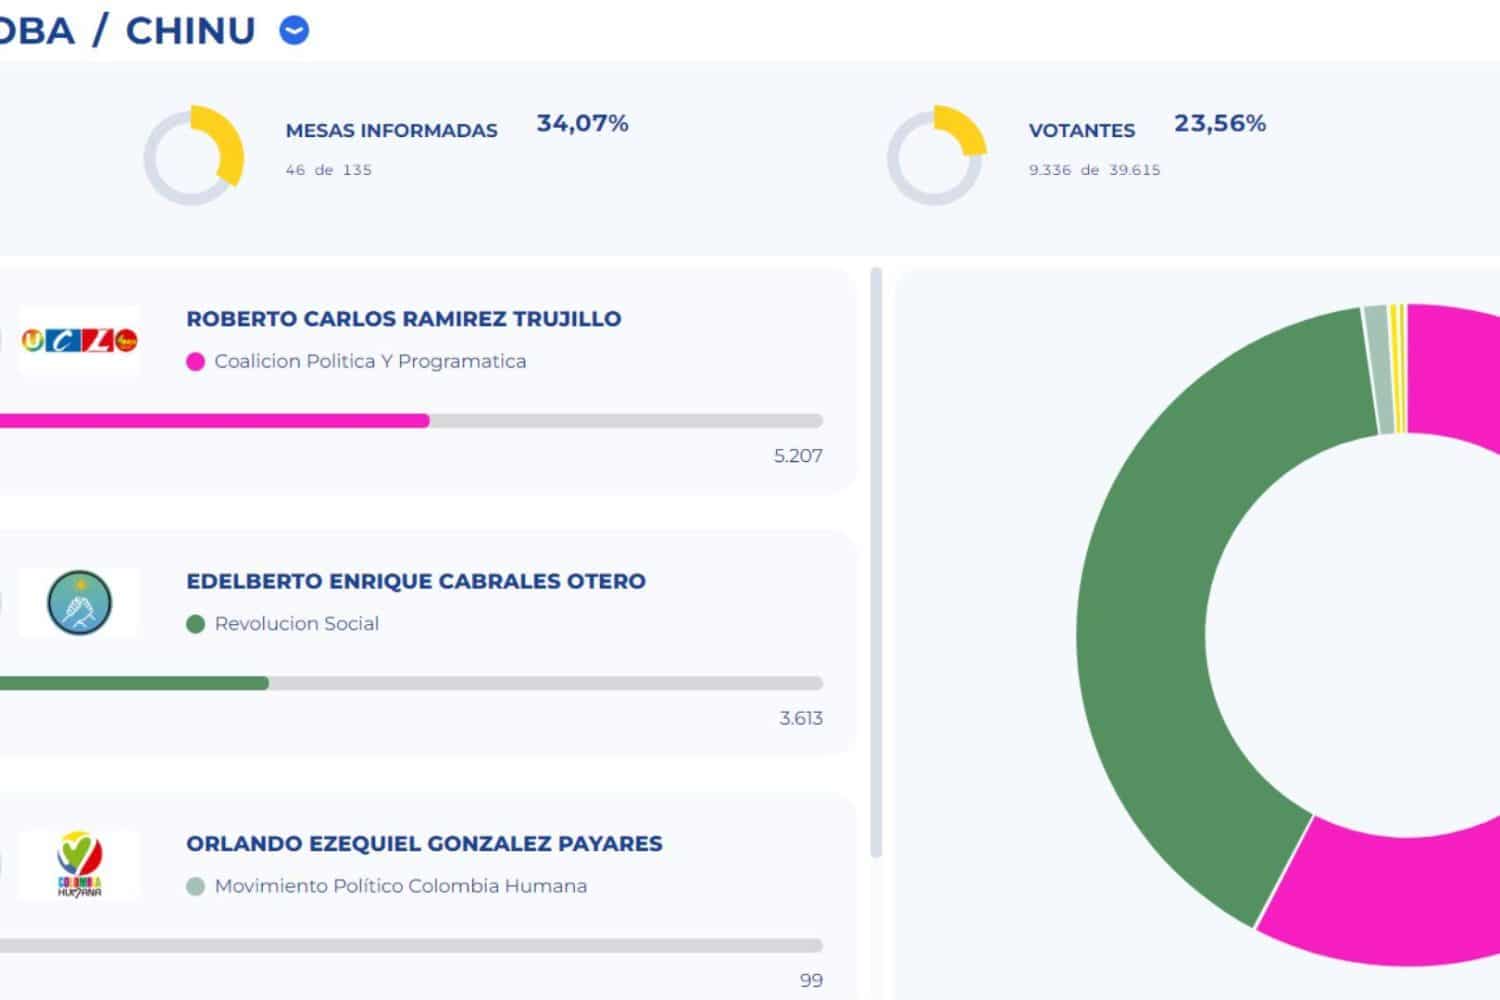Screen dimensions: 1500x1000
Task: Click the Mesas Informadas donut chart
Action: tap(194, 156)
